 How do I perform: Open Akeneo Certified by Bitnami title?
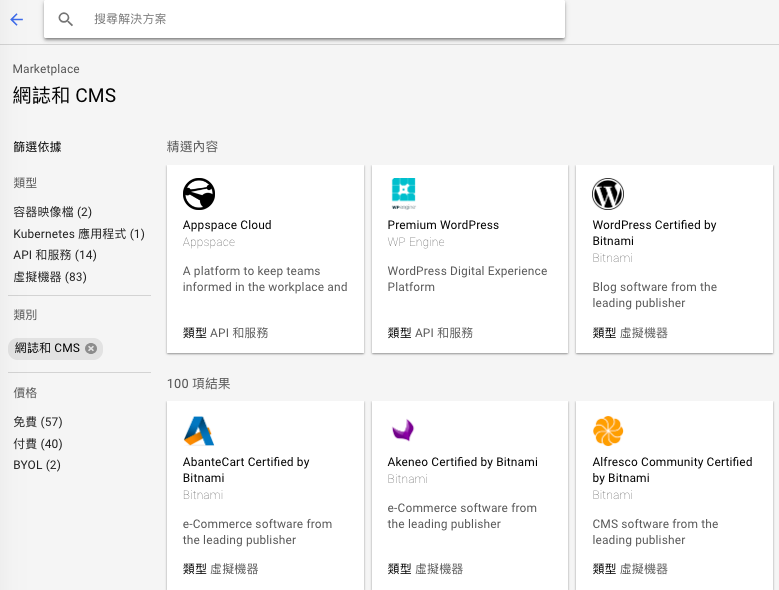tap(463, 462)
